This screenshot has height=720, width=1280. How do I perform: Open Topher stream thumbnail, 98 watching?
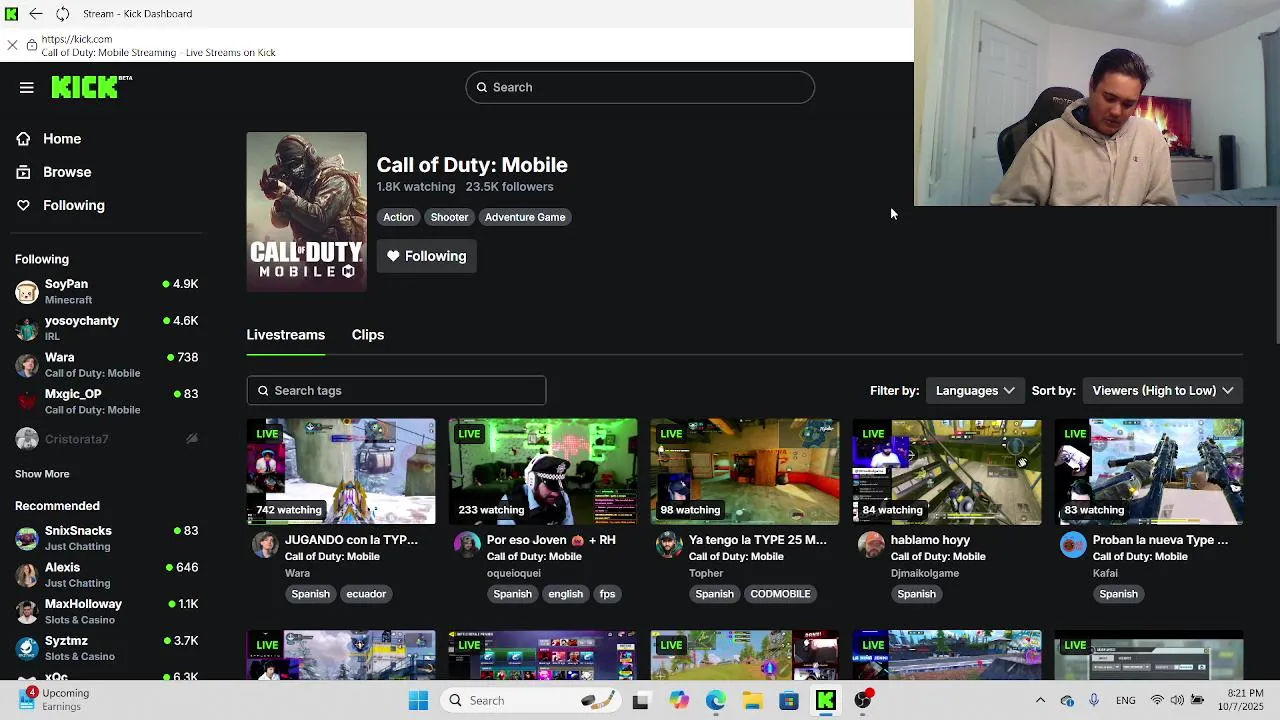(x=745, y=471)
